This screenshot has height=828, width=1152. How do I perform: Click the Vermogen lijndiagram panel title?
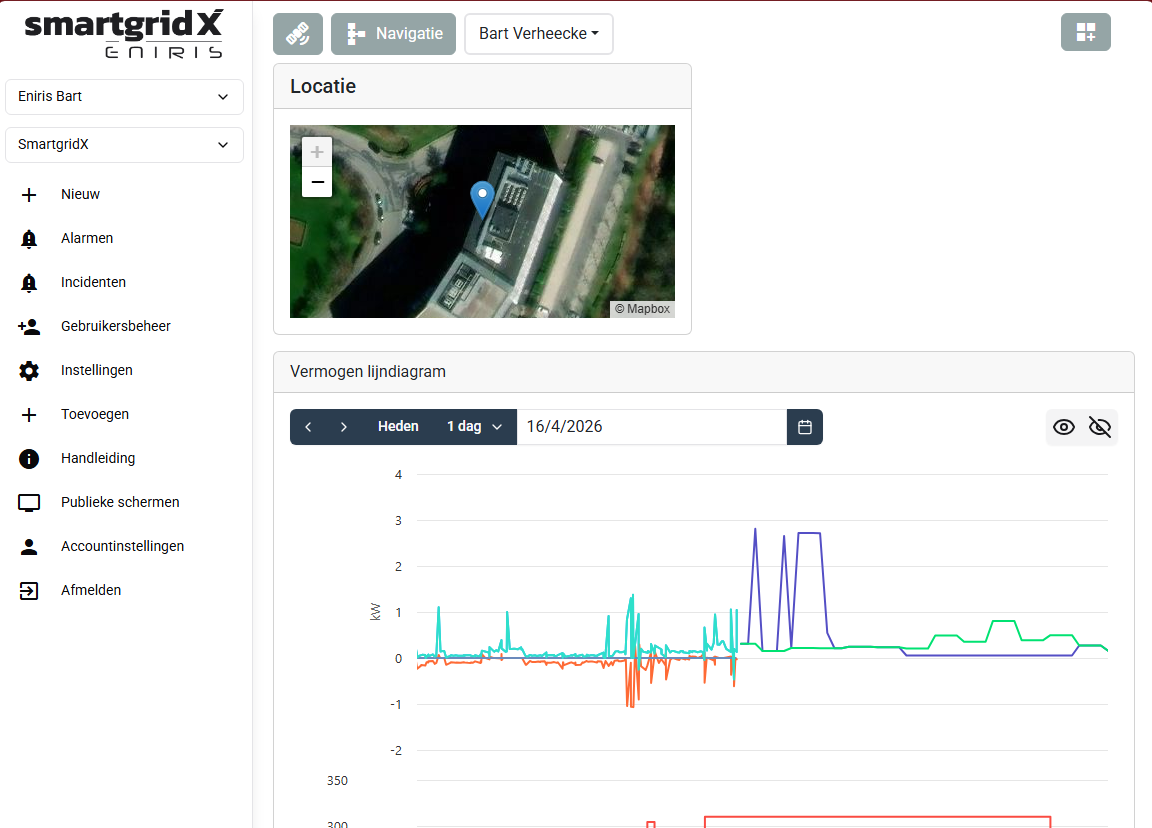[x=367, y=372]
